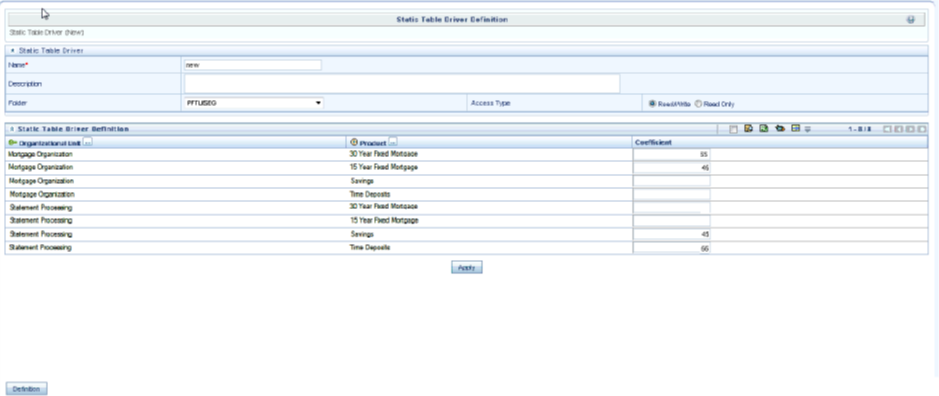Image resolution: width=939 pixels, height=396 pixels.
Task: Go to first page of table
Action: tap(887, 129)
